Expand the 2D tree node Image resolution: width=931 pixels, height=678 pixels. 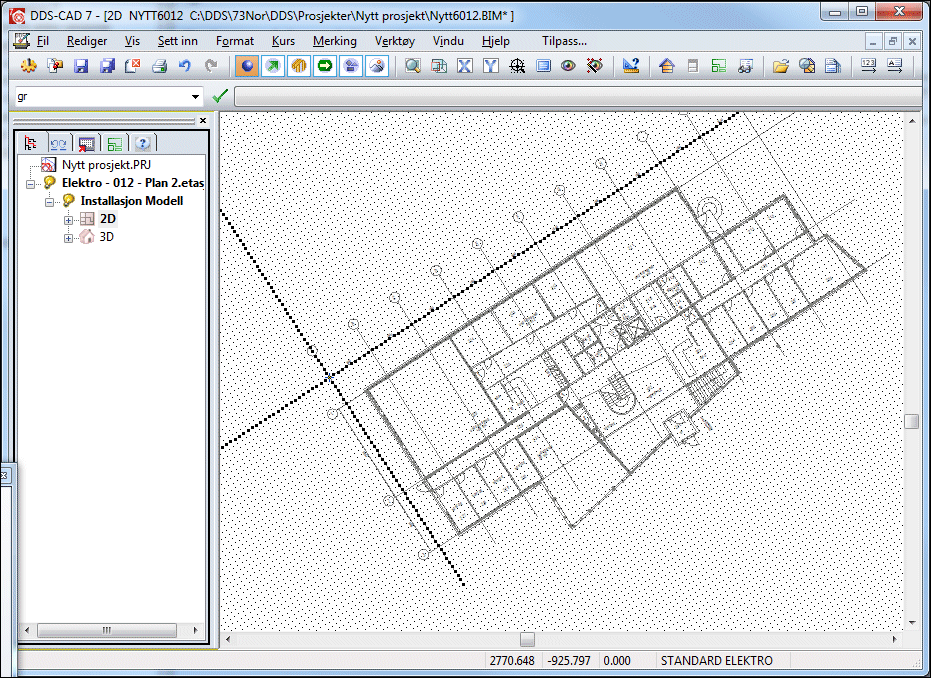click(x=69, y=219)
